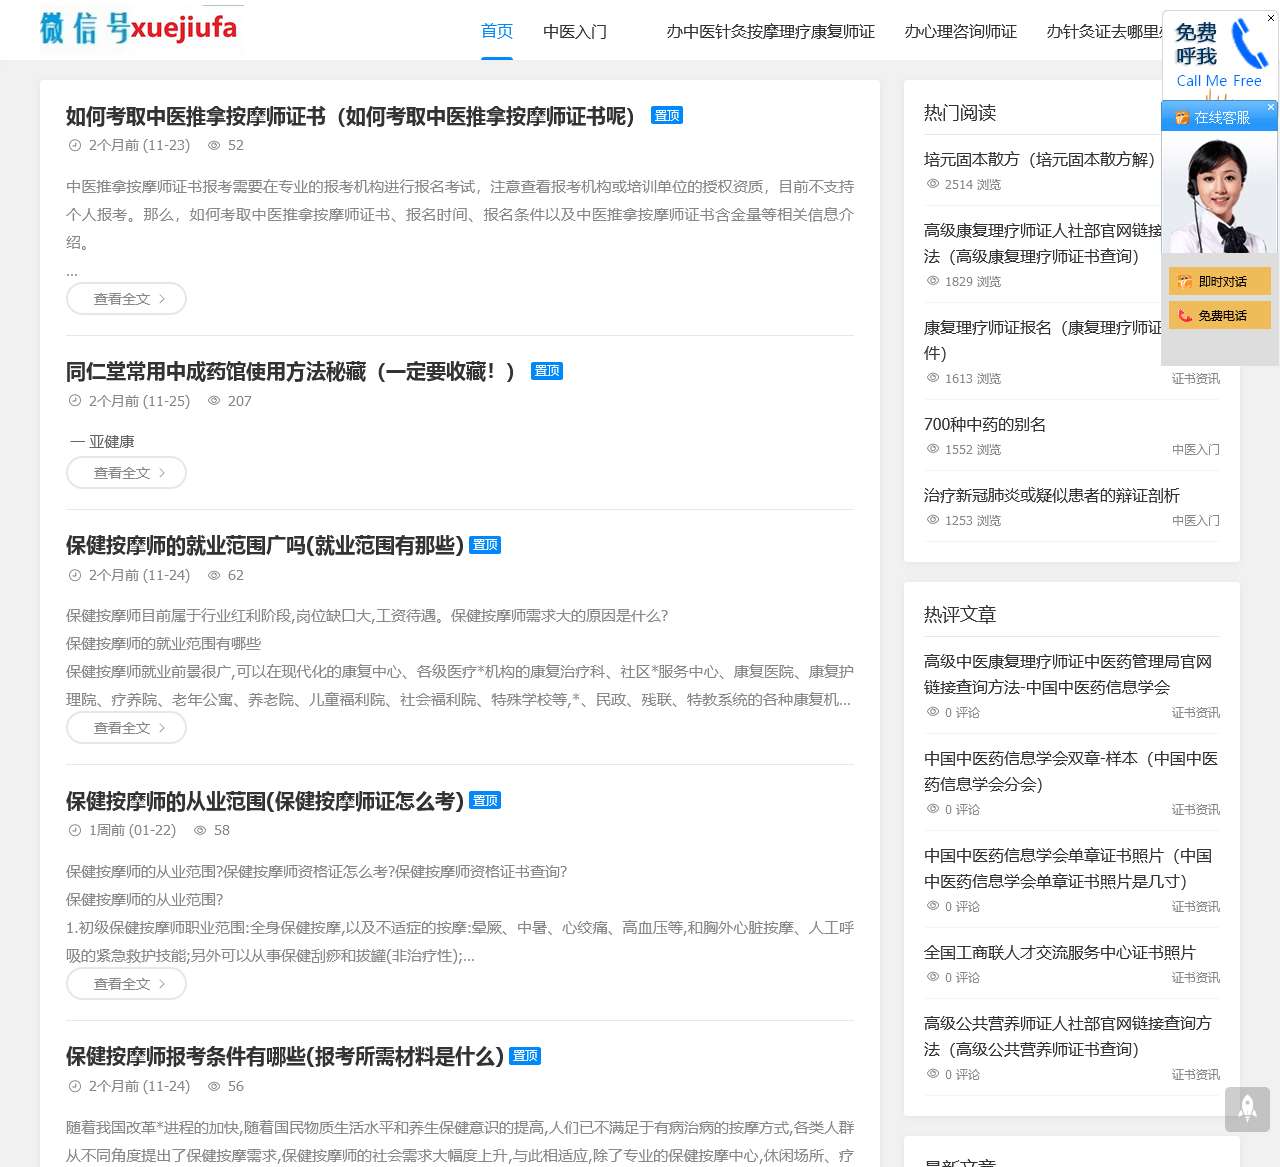Screen dimensions: 1280x1167
Task: Click 查看全文 under 从业范围 article
Action: point(126,984)
